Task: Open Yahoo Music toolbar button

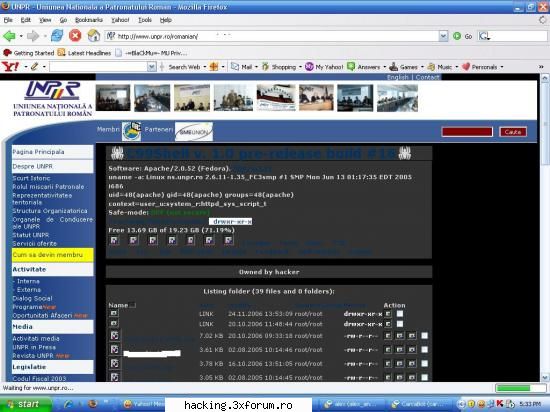Action: point(440,67)
